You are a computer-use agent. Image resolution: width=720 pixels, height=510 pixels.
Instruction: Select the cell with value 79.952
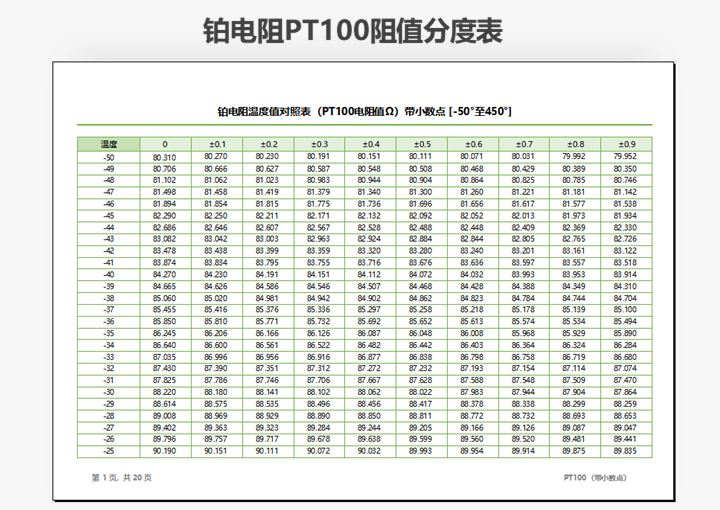click(625, 157)
